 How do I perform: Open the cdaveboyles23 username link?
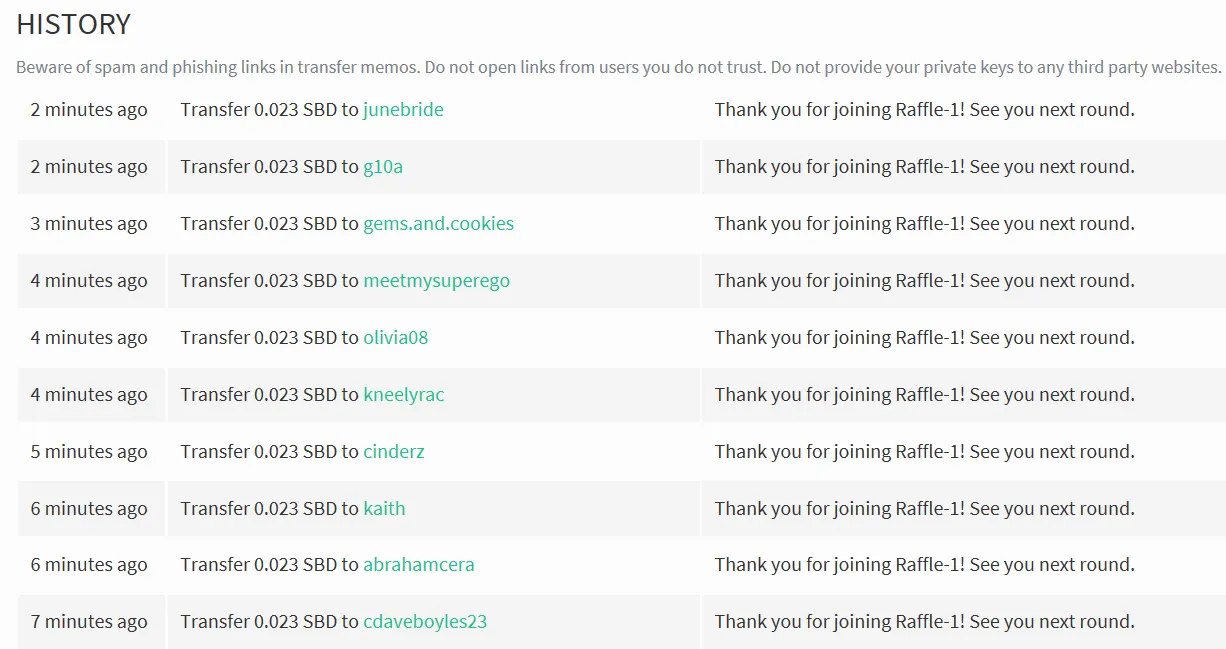pos(425,622)
